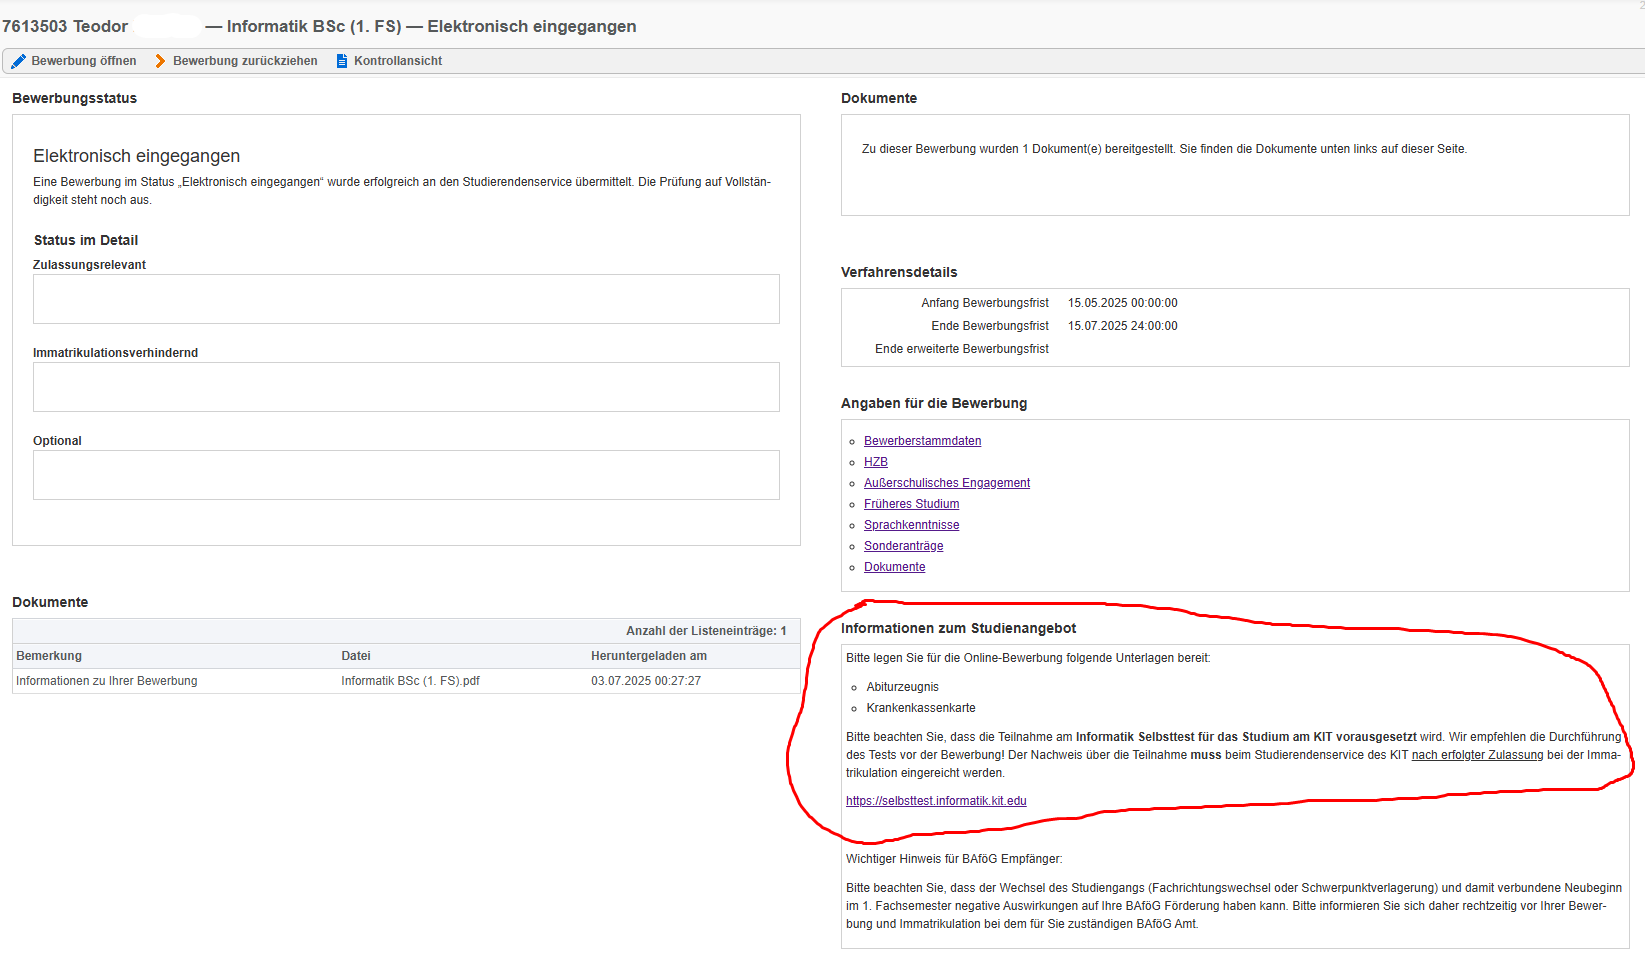The width and height of the screenshot is (1645, 965).
Task: Click the Immatrikulationsverhindernd status box
Action: coord(406,387)
